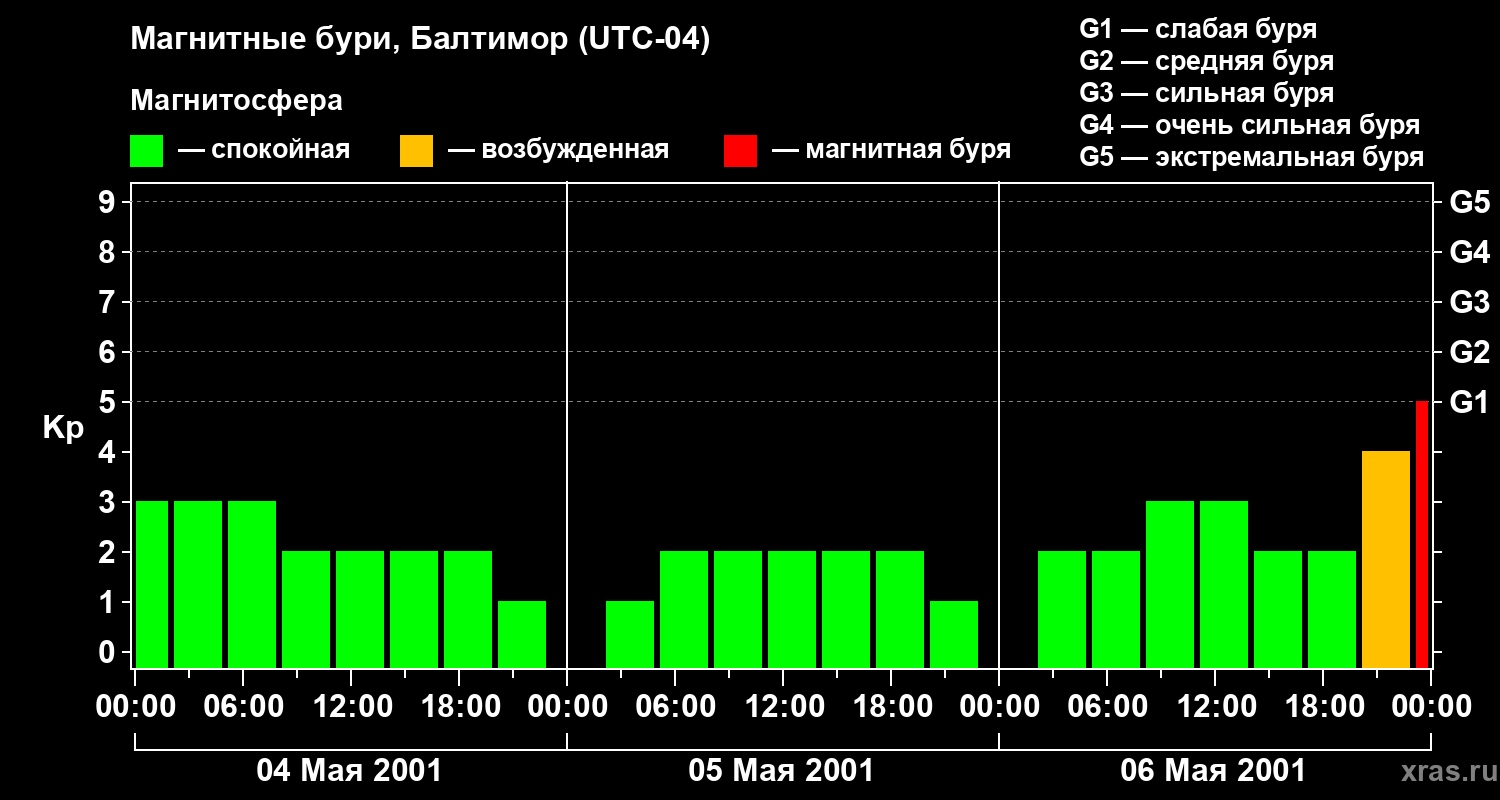The height and width of the screenshot is (800, 1500).
Task: Click the '18:00' time label for 04 Мая
Action: [x=459, y=706]
